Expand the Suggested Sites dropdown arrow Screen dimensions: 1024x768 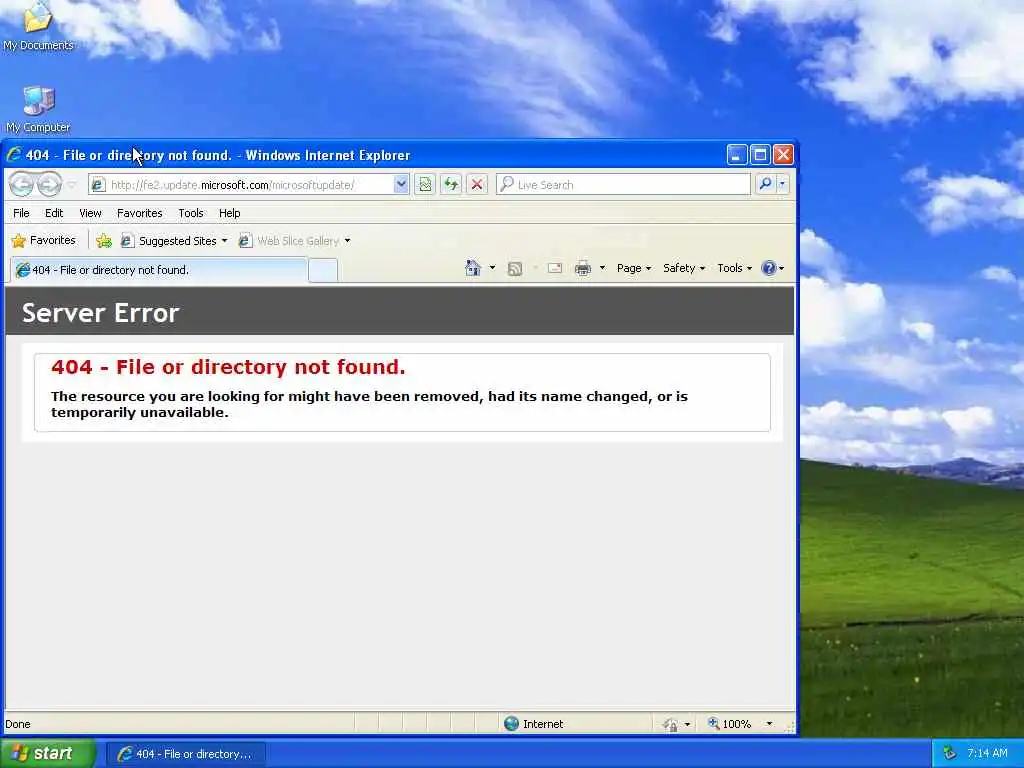click(225, 241)
